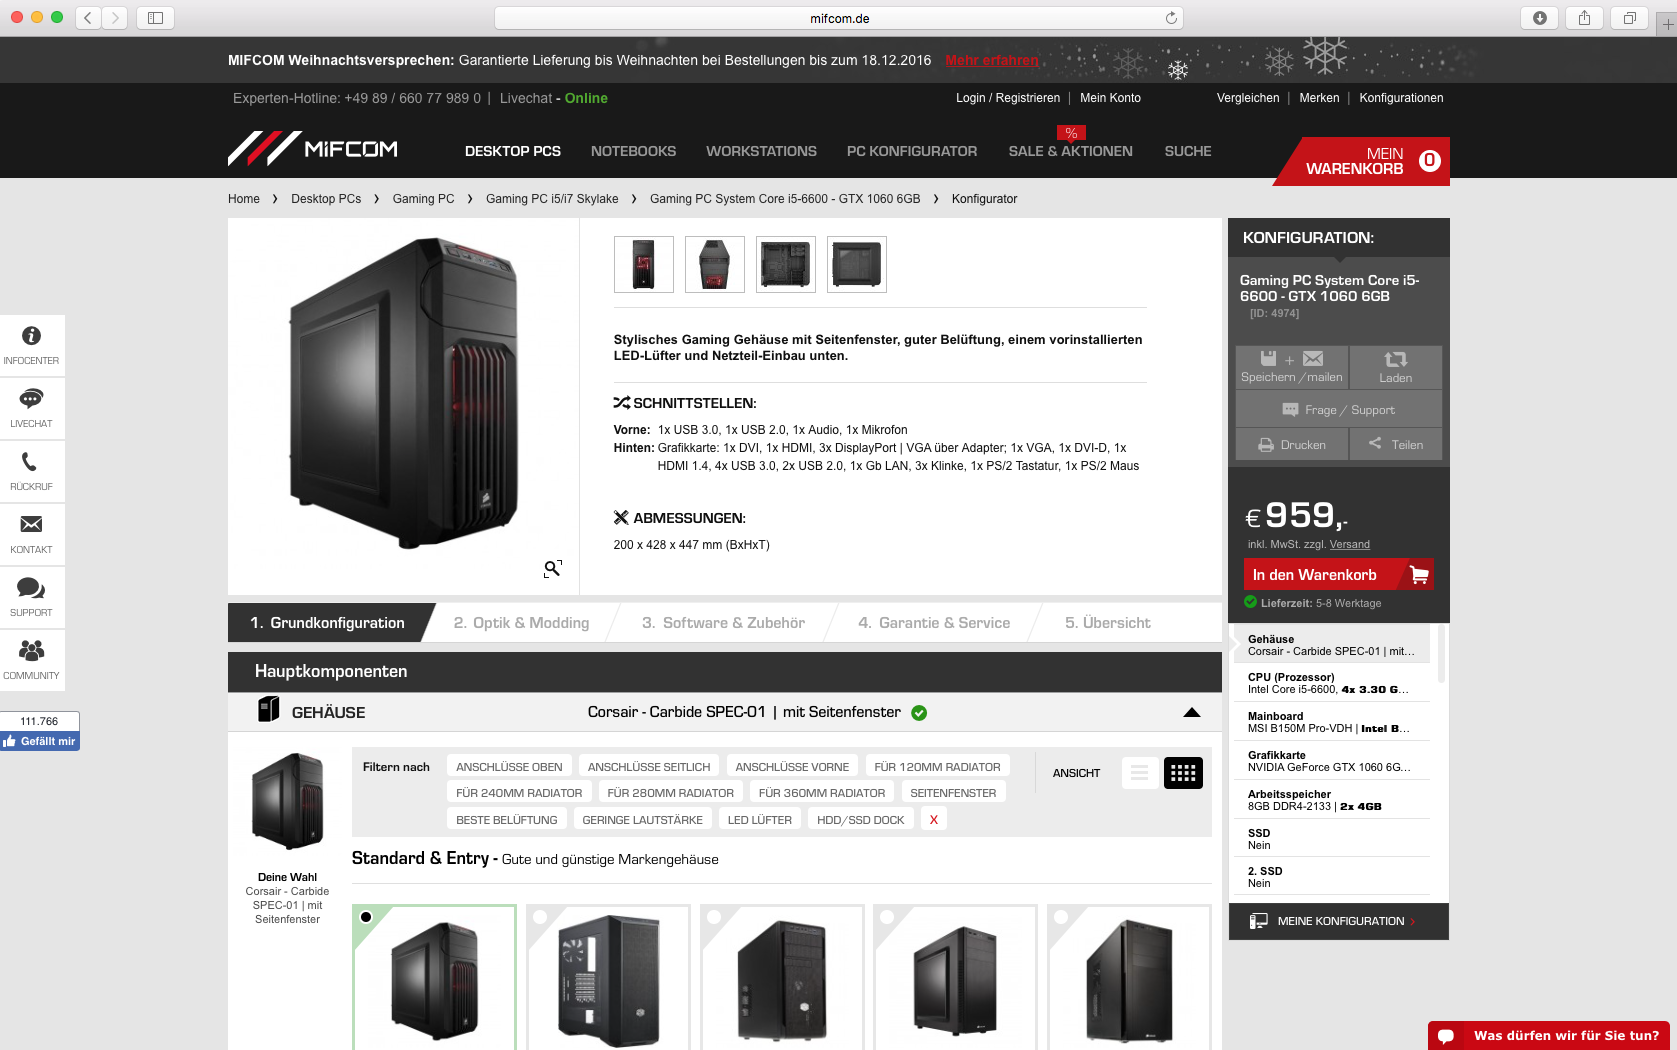Open tab 5. Übersicht
Screen dimensions: 1677x1050
point(1108,623)
